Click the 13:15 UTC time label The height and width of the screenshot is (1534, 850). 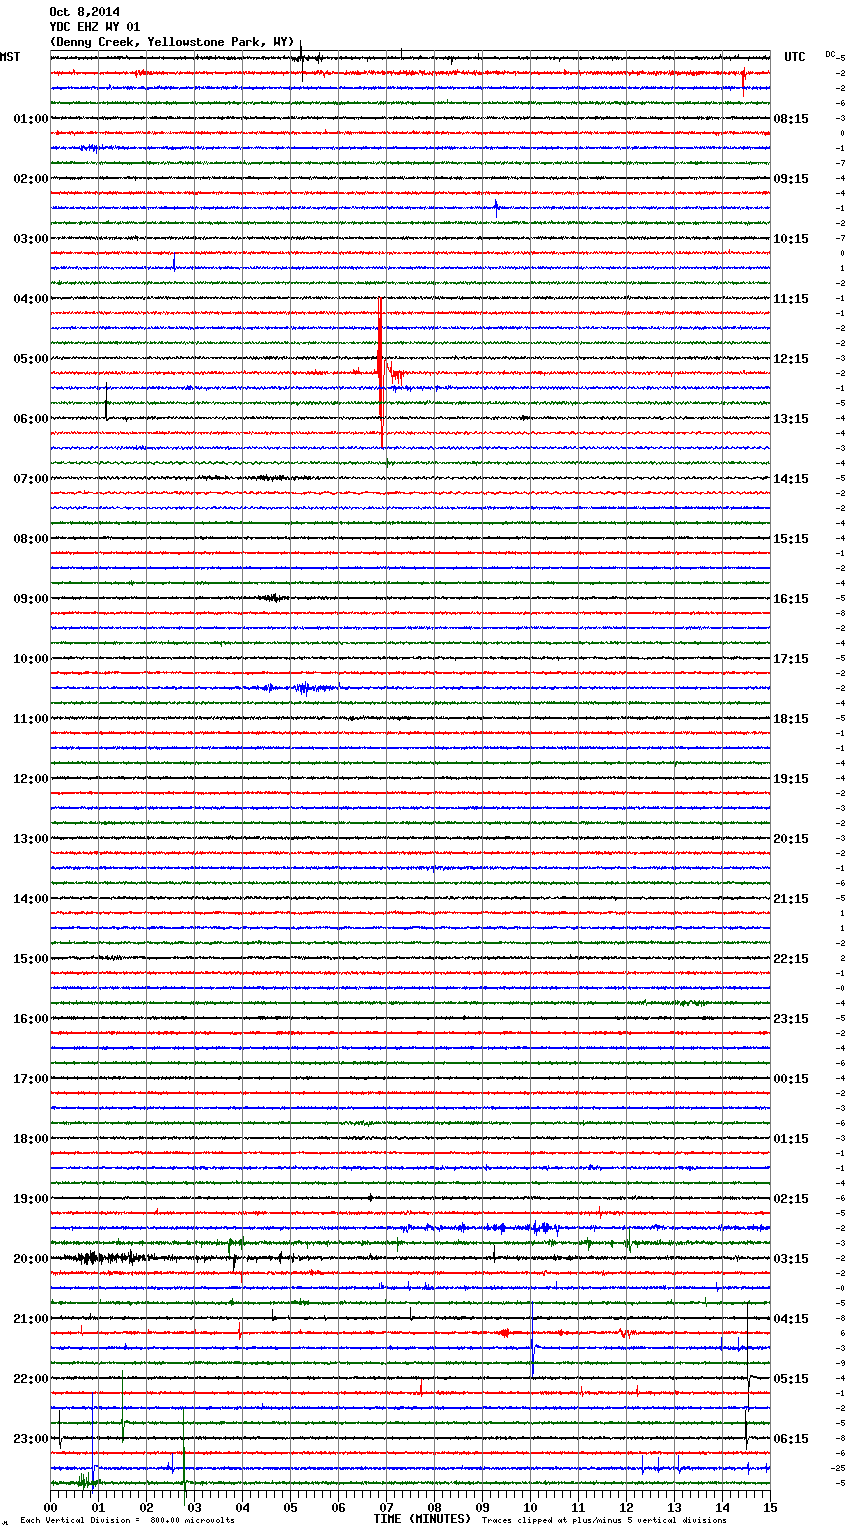click(x=791, y=419)
